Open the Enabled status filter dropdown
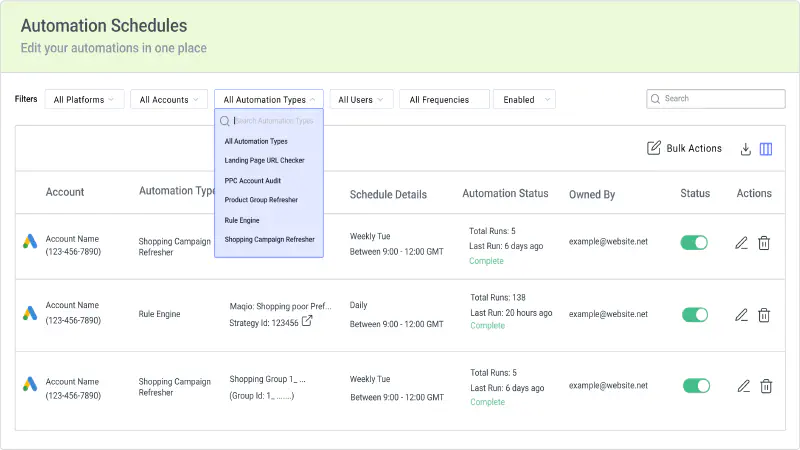Image resolution: width=800 pixels, height=450 pixels. click(524, 99)
